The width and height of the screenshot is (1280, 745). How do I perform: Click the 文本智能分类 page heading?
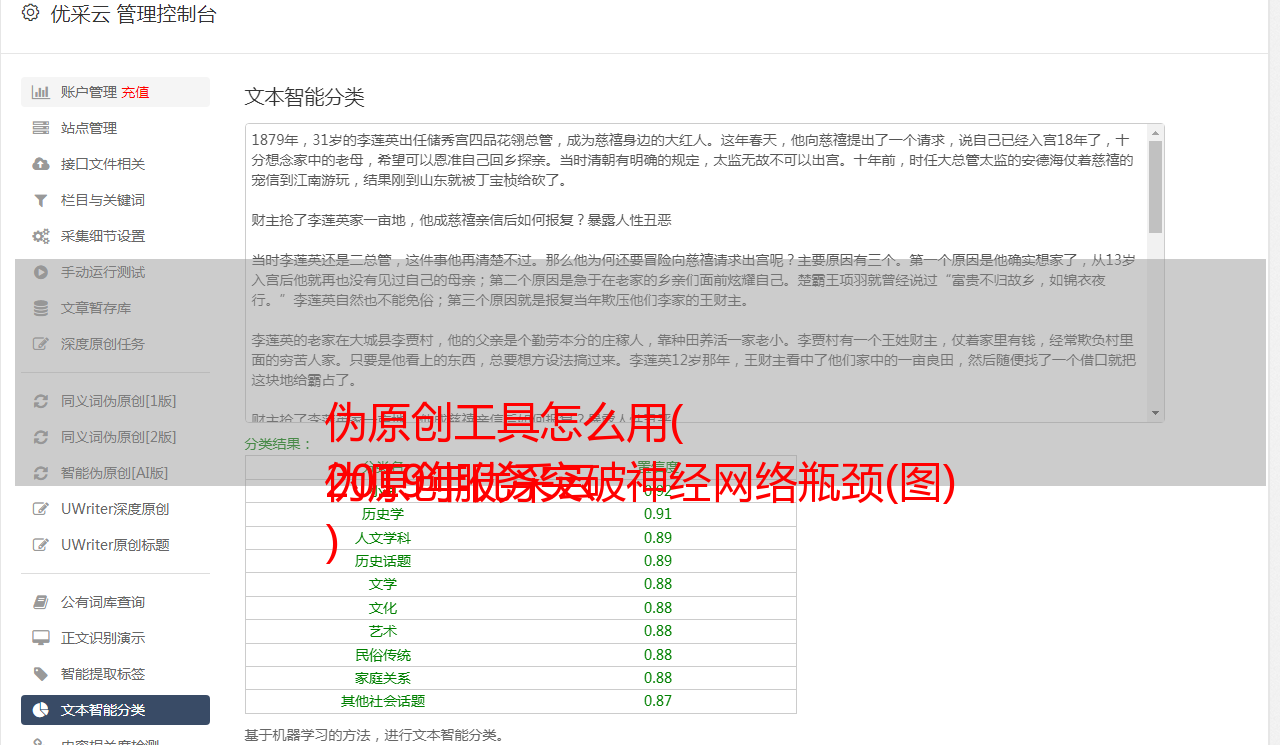click(x=304, y=97)
